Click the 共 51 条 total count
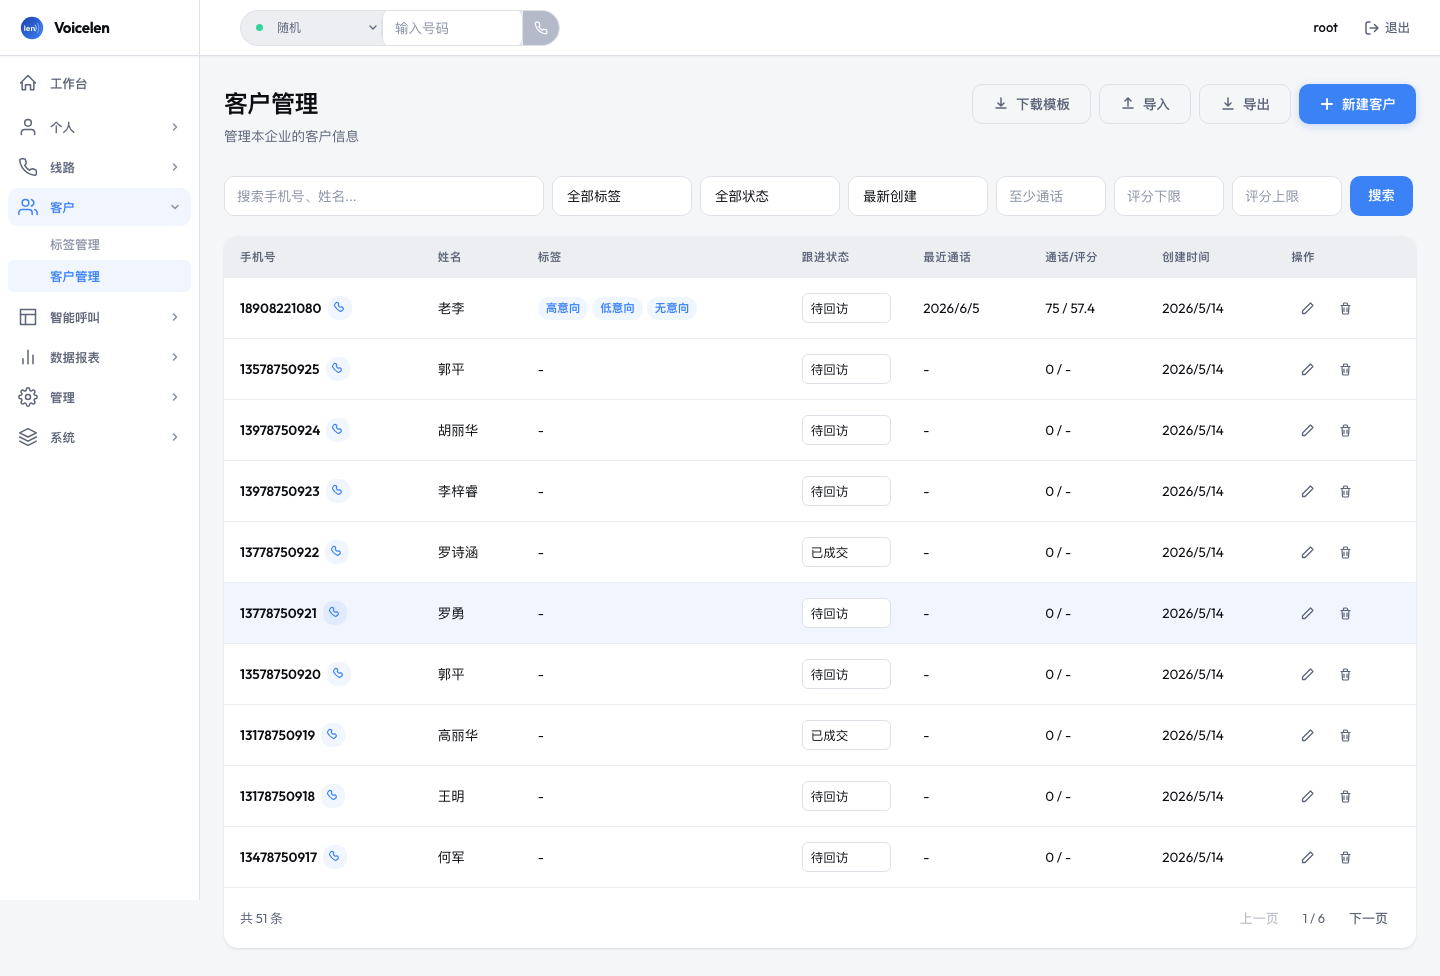Screen dimensions: 1440x976 261,918
